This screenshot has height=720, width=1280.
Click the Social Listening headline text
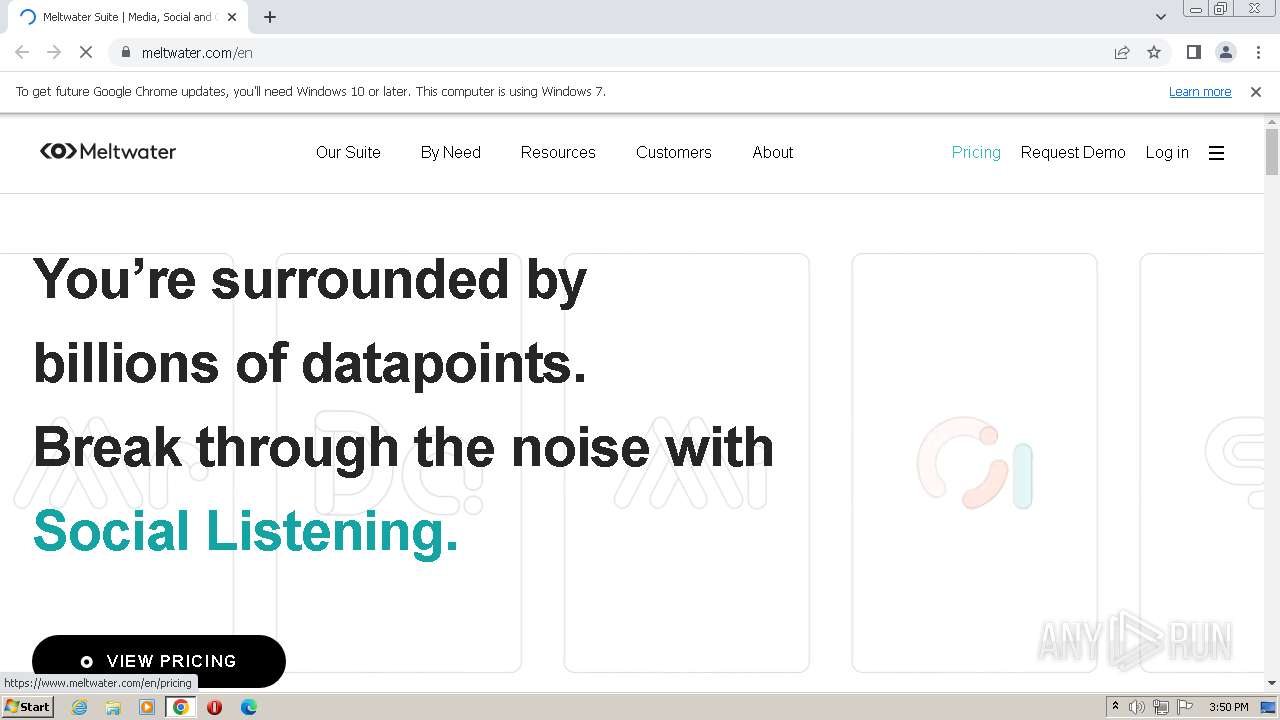246,531
